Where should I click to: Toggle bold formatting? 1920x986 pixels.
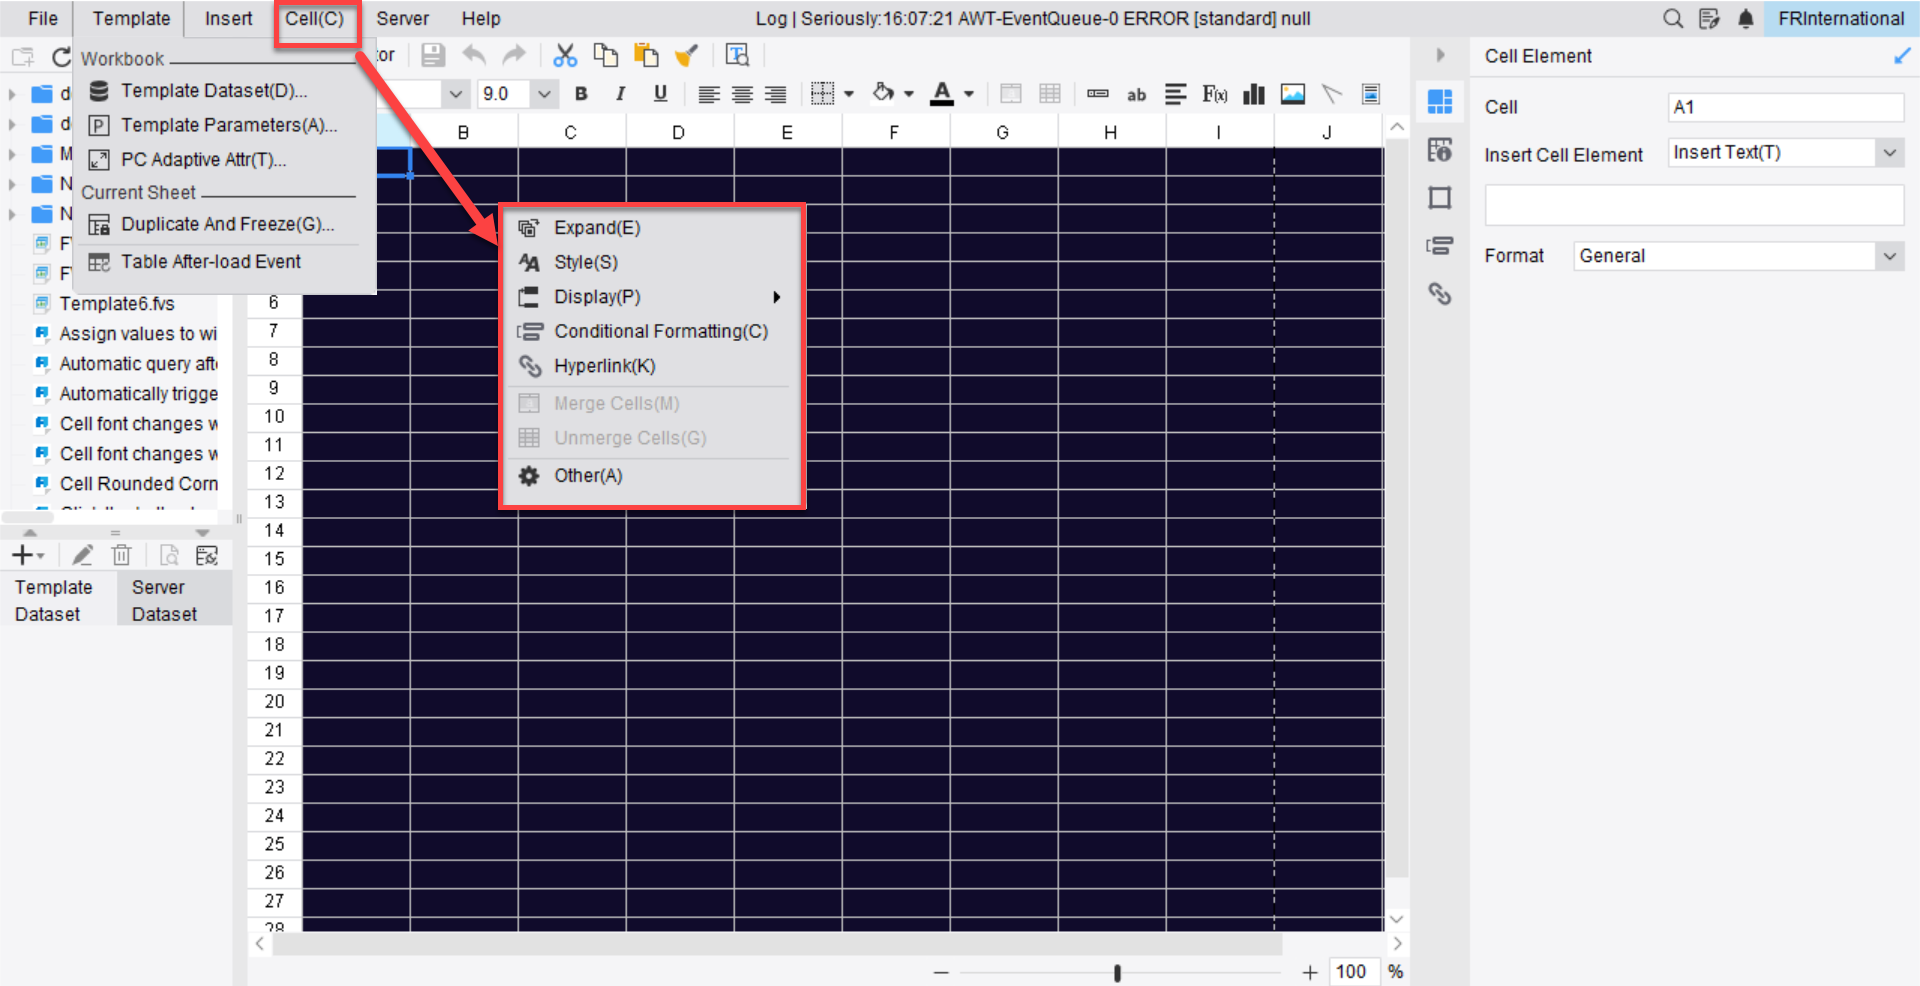point(581,94)
